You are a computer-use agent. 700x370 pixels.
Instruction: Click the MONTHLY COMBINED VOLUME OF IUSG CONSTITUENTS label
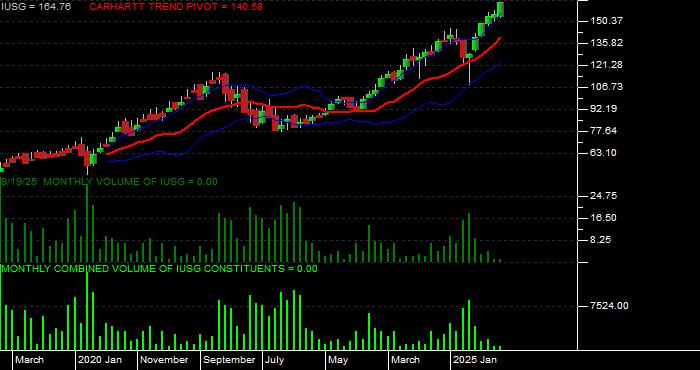coord(159,269)
